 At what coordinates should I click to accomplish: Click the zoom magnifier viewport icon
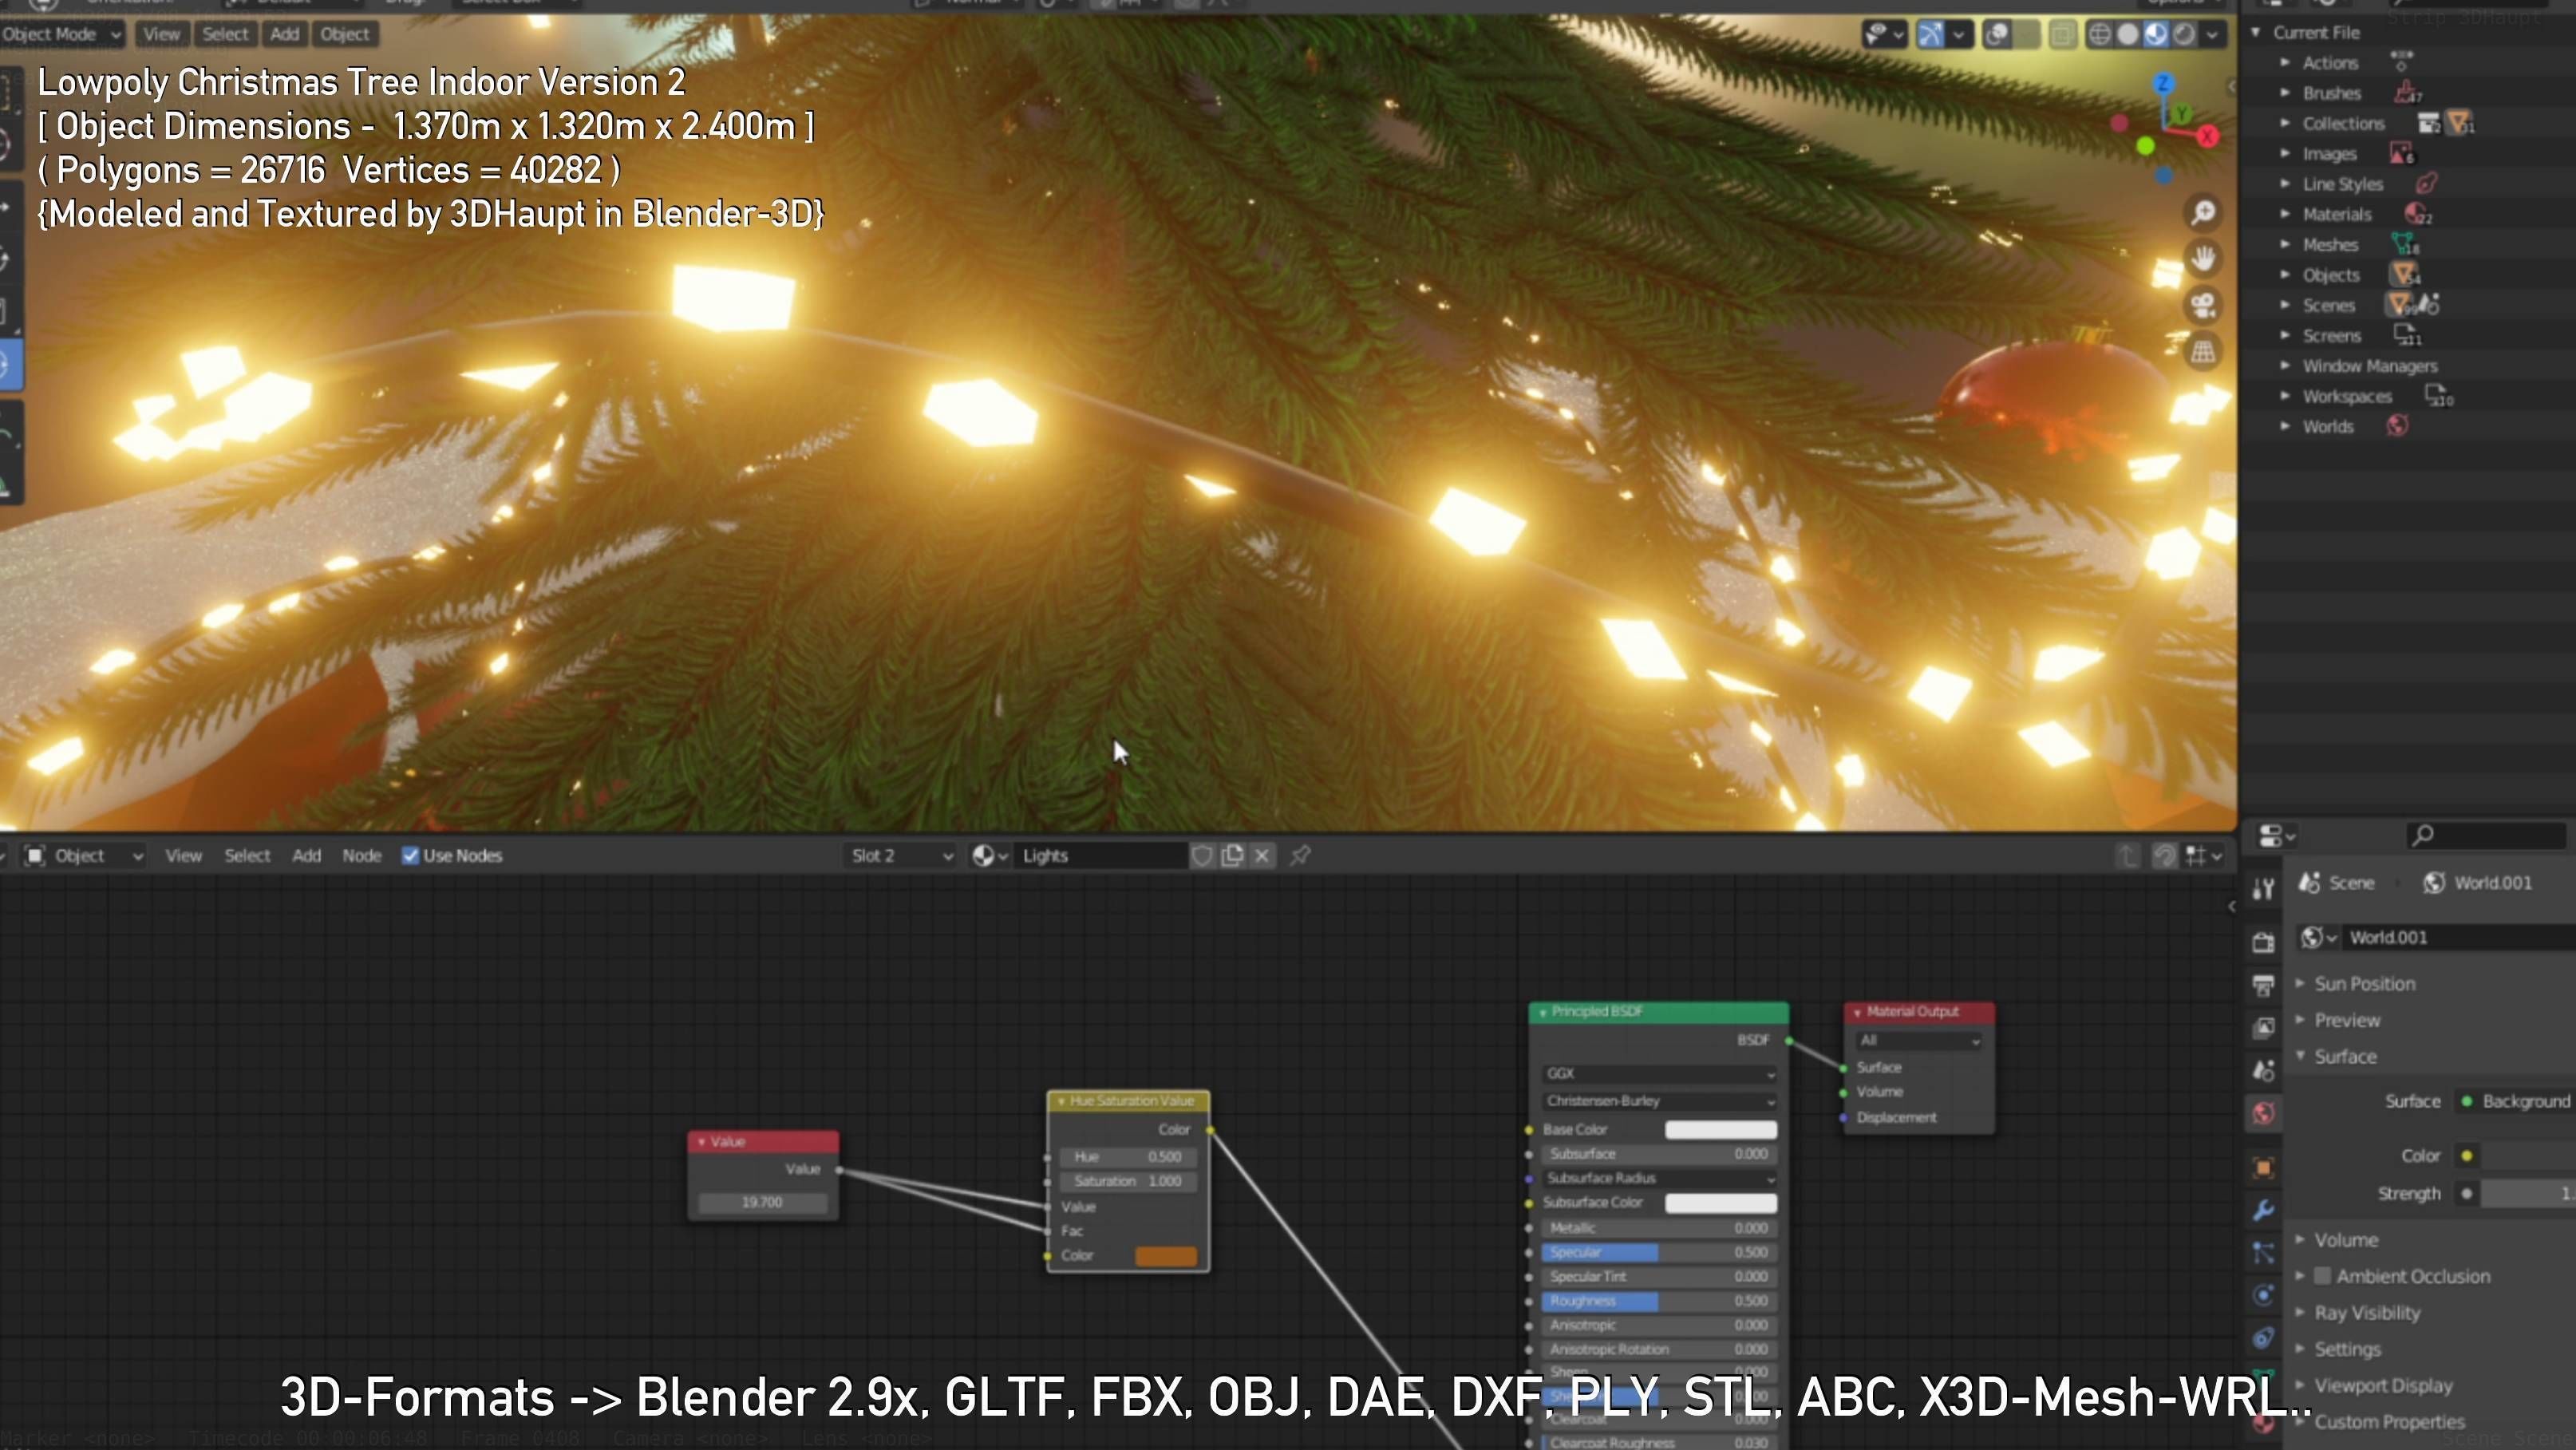point(2203,213)
